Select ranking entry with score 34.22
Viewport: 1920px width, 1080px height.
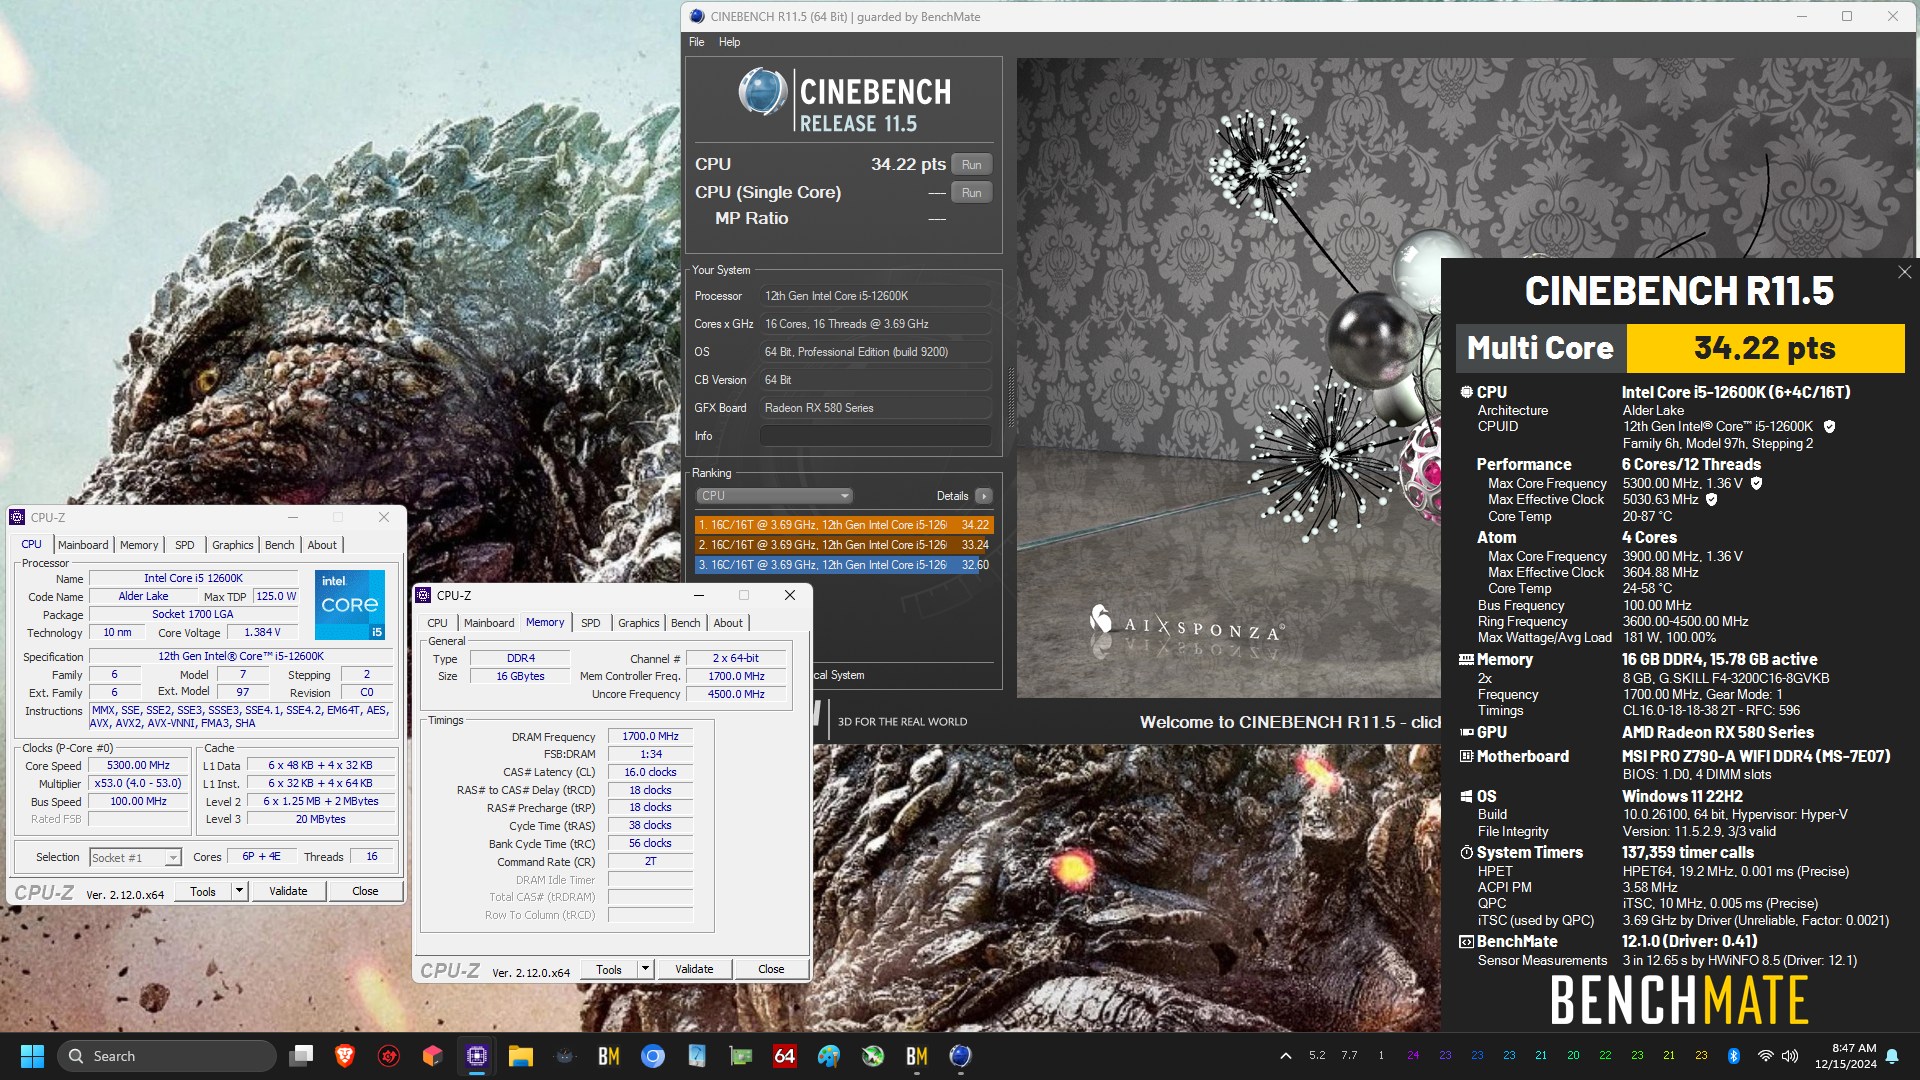844,525
